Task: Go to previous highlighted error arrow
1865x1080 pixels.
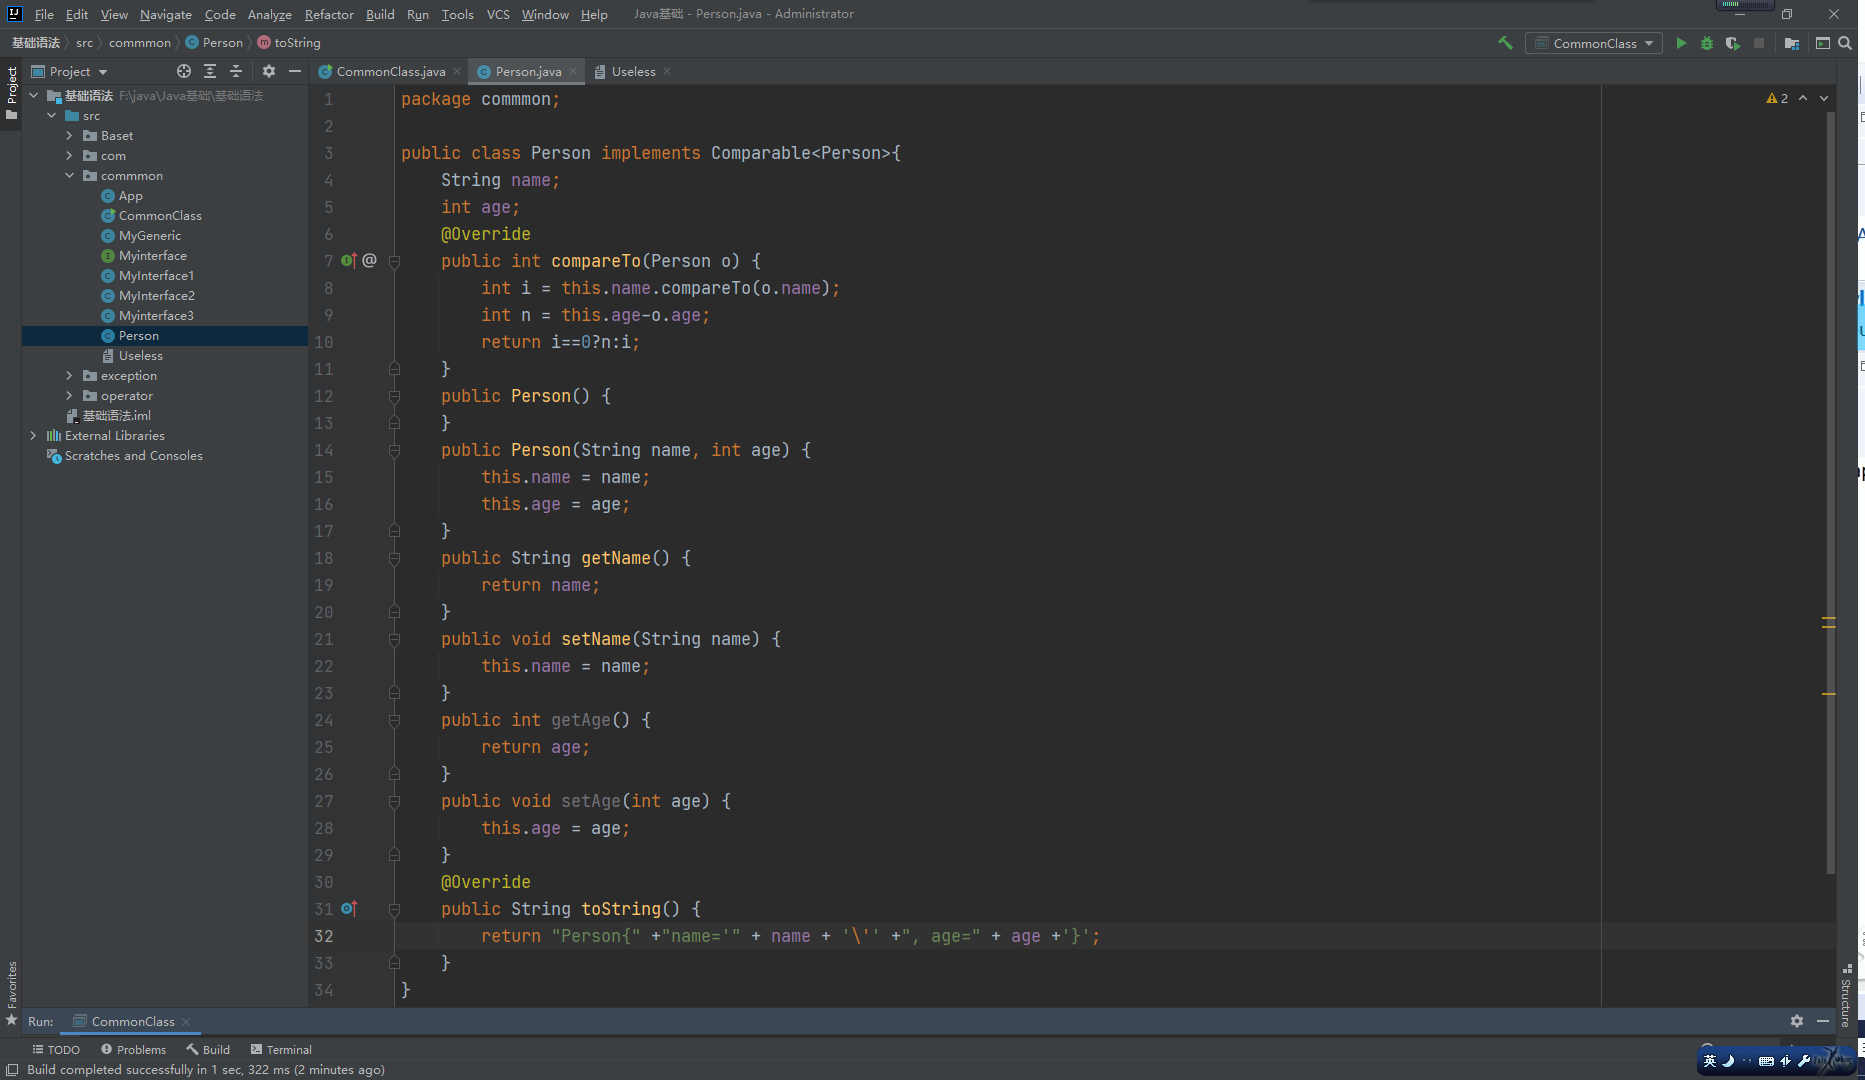Action: (1803, 98)
